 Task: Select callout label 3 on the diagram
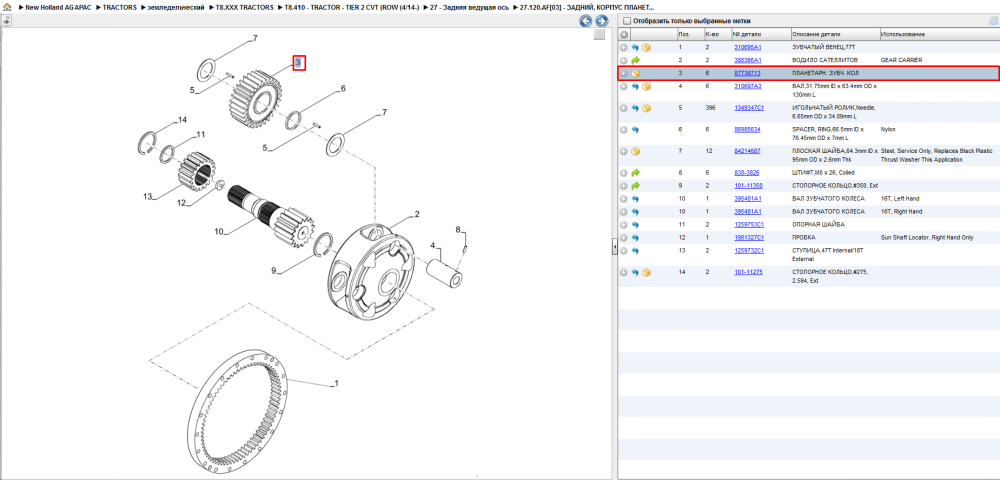299,62
